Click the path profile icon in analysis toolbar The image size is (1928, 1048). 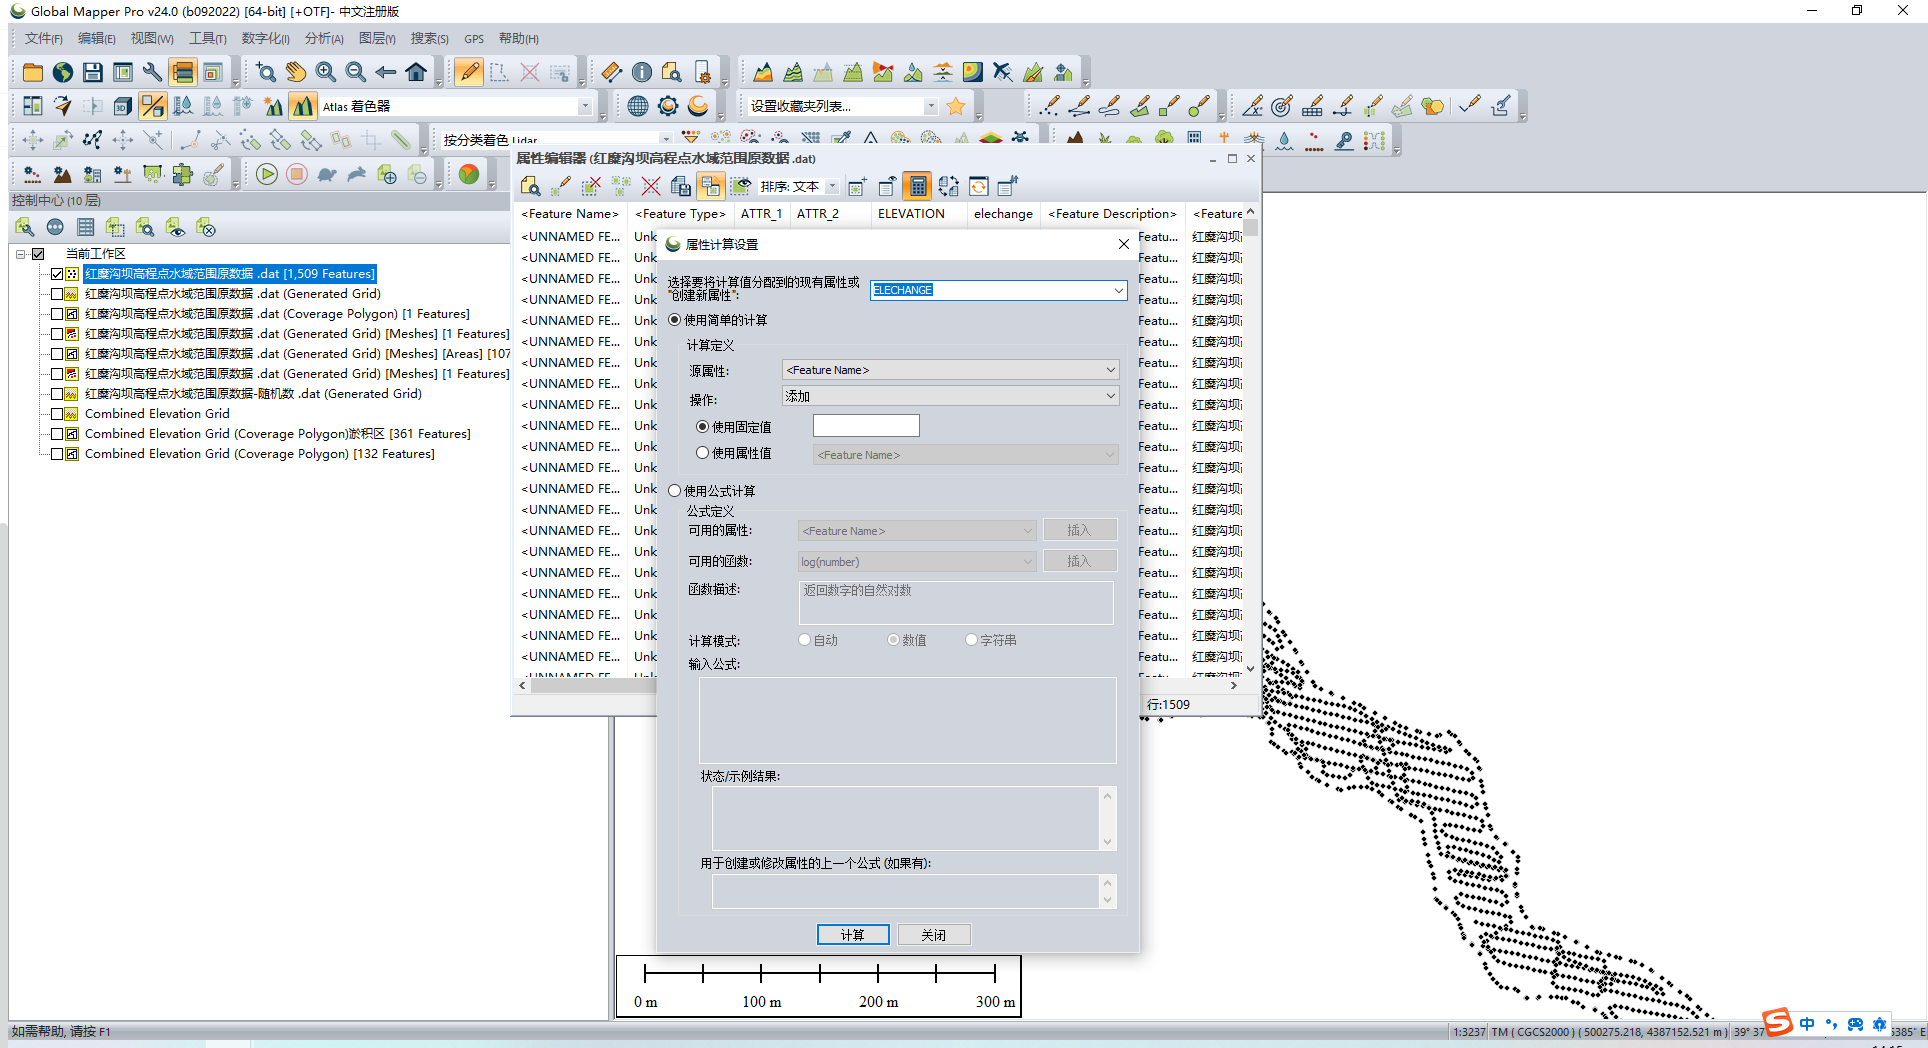click(764, 72)
